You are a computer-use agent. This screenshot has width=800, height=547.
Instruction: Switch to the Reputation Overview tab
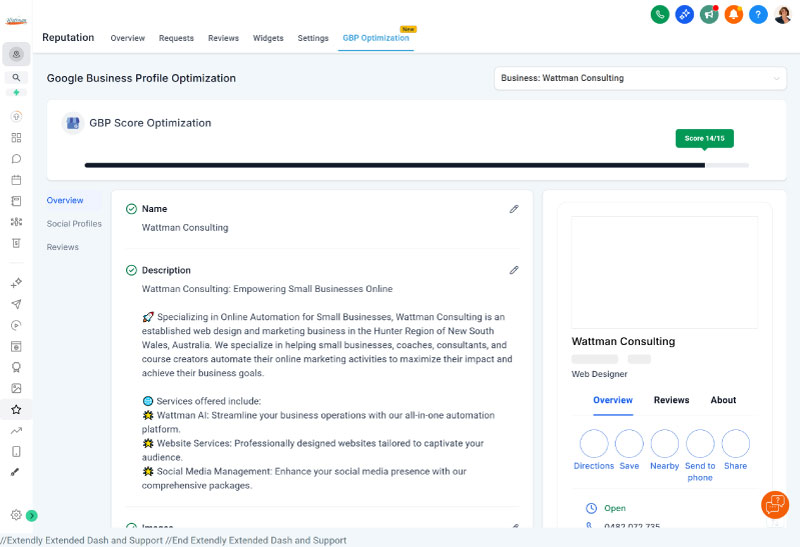coord(128,38)
